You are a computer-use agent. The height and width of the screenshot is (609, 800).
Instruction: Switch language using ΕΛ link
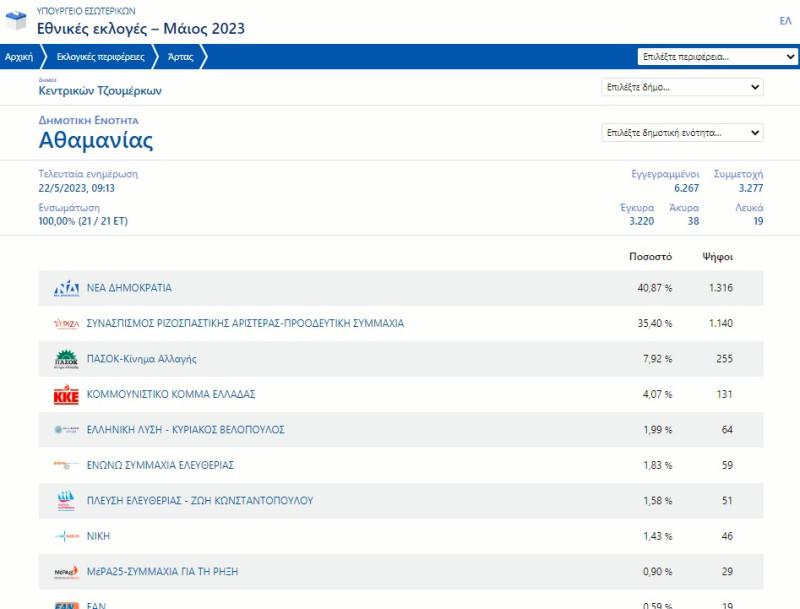pos(785,21)
